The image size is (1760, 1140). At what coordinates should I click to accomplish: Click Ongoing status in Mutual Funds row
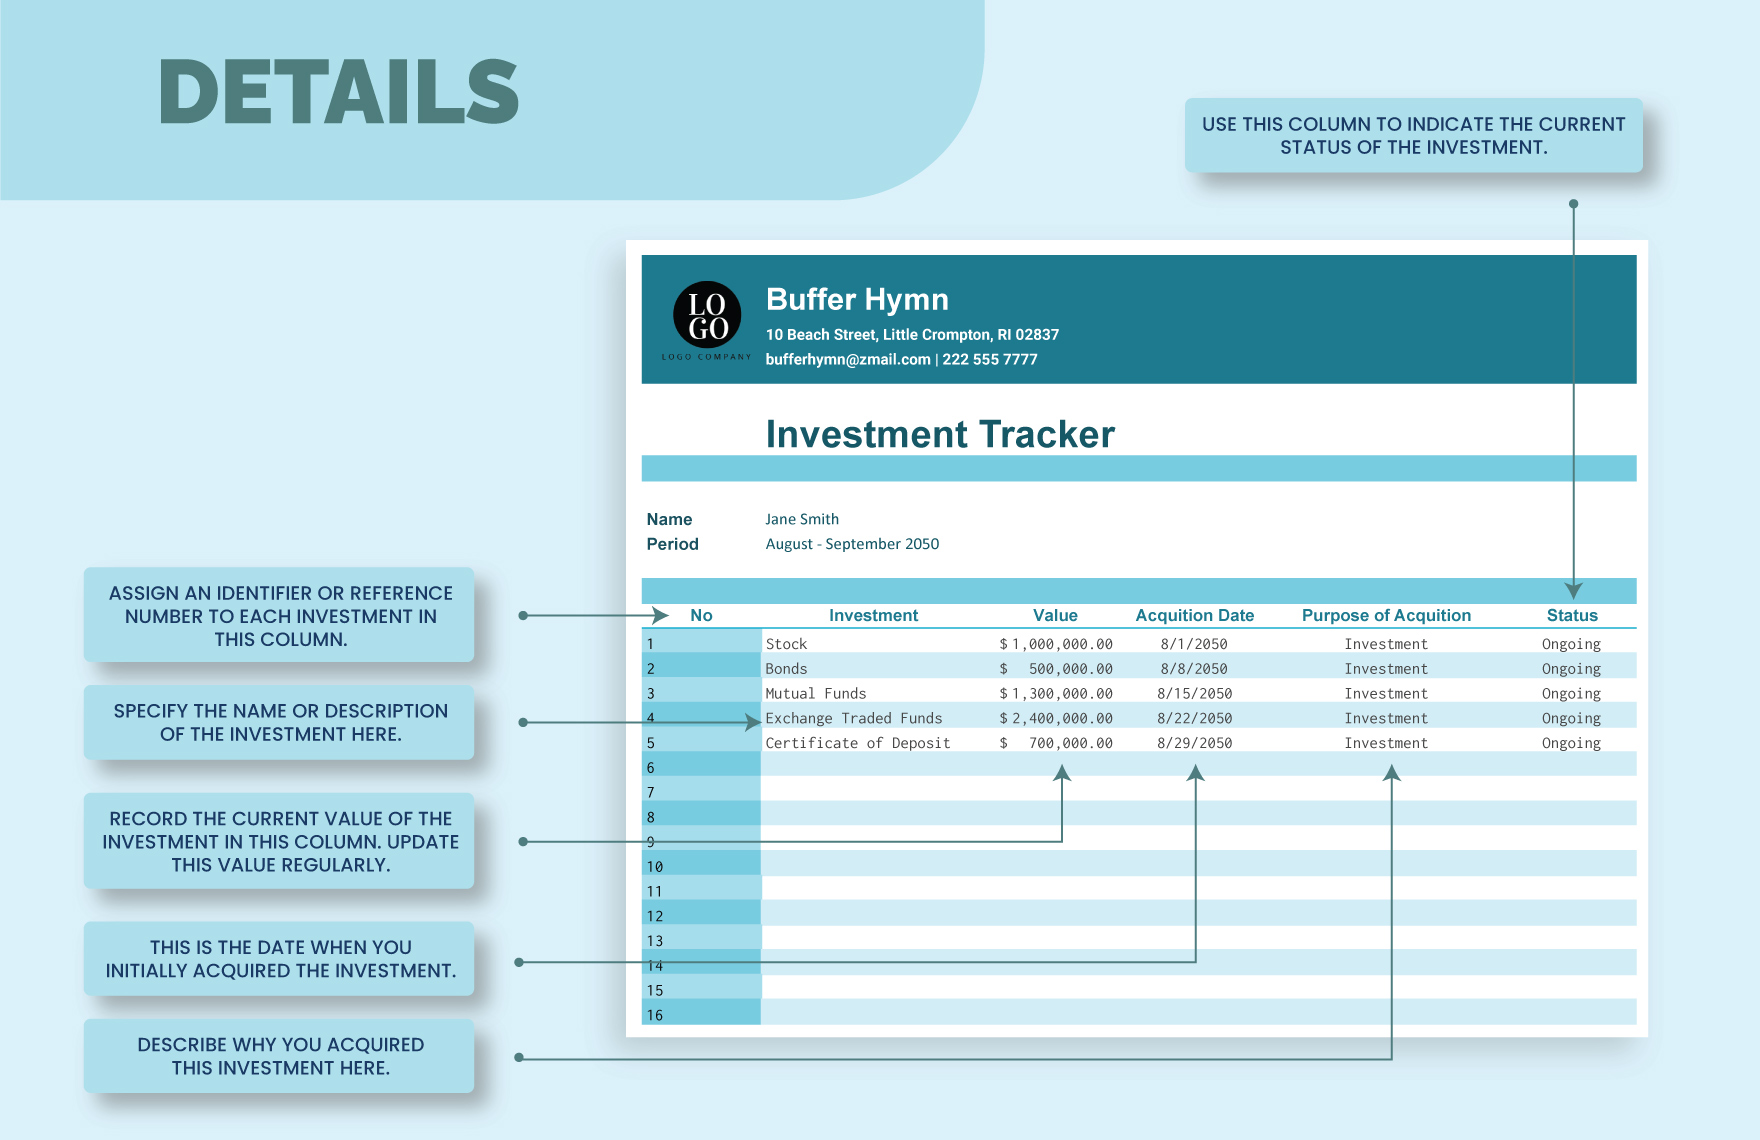tap(1571, 693)
